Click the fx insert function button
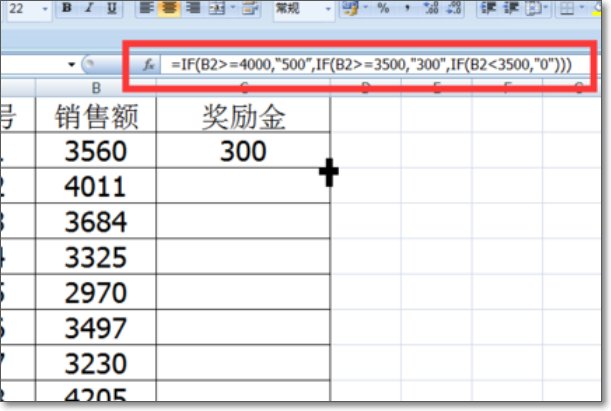 149,64
